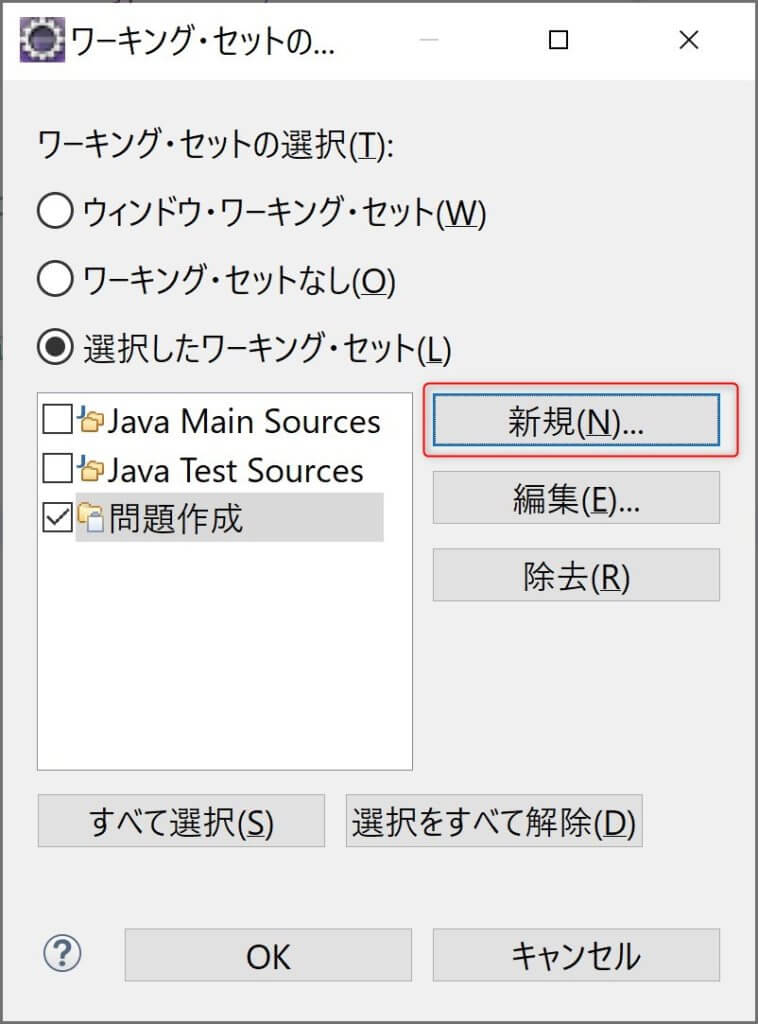This screenshot has width=758, height=1024.
Task: Click the Java Test Sources working set icon
Action: pos(91,468)
